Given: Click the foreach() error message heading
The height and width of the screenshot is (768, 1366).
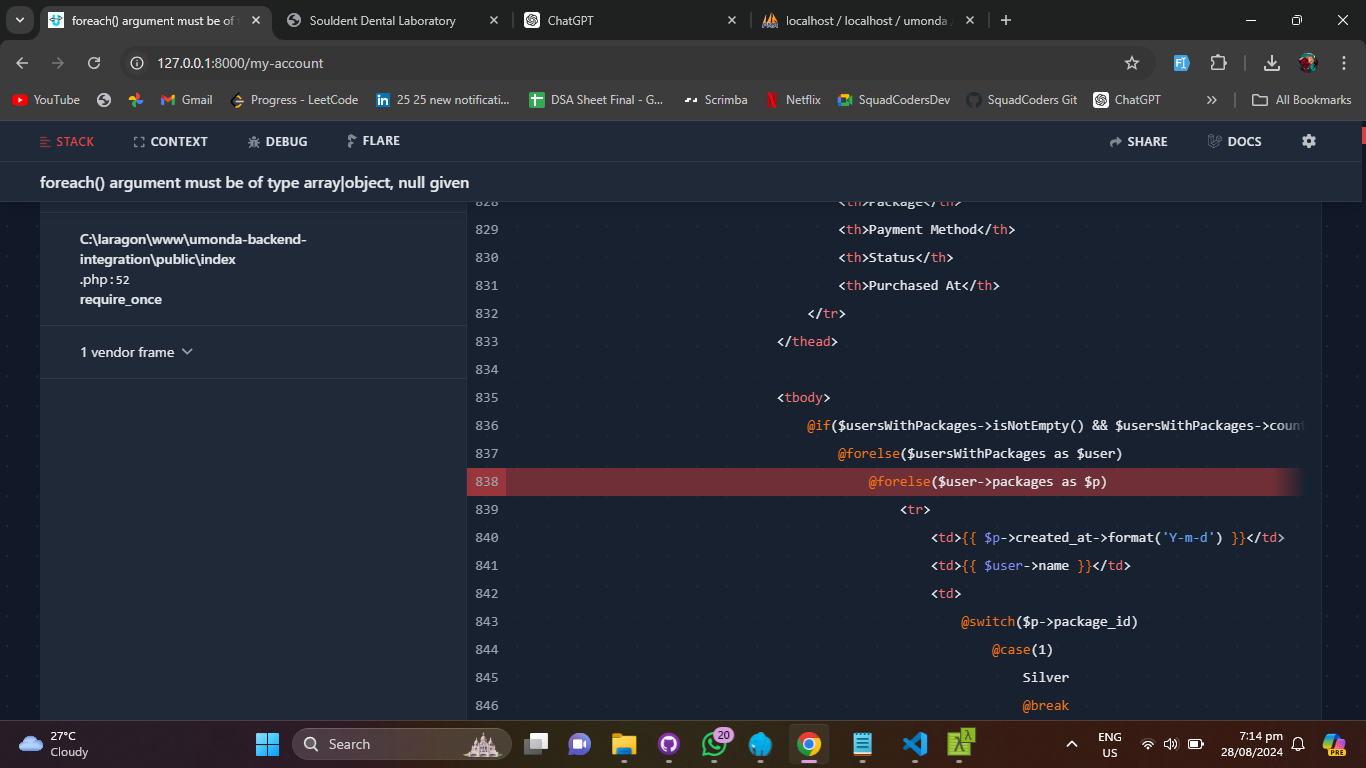Looking at the screenshot, I should [x=254, y=183].
